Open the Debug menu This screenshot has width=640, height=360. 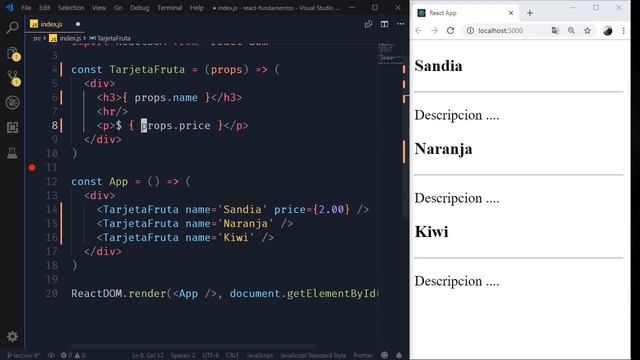[x=140, y=8]
